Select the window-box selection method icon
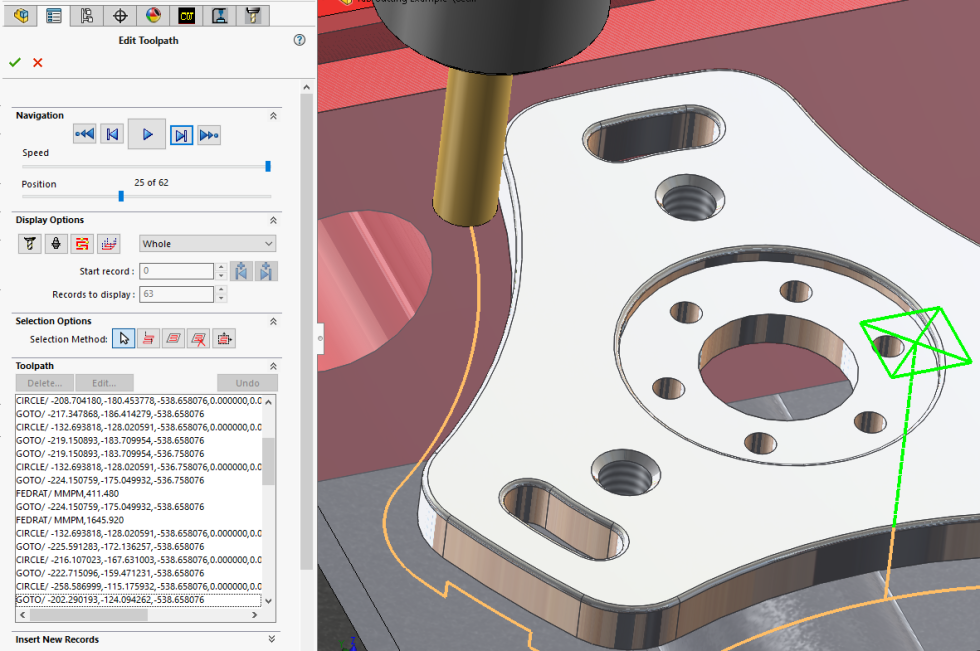Screen dimensions: 980x651 pos(224,339)
